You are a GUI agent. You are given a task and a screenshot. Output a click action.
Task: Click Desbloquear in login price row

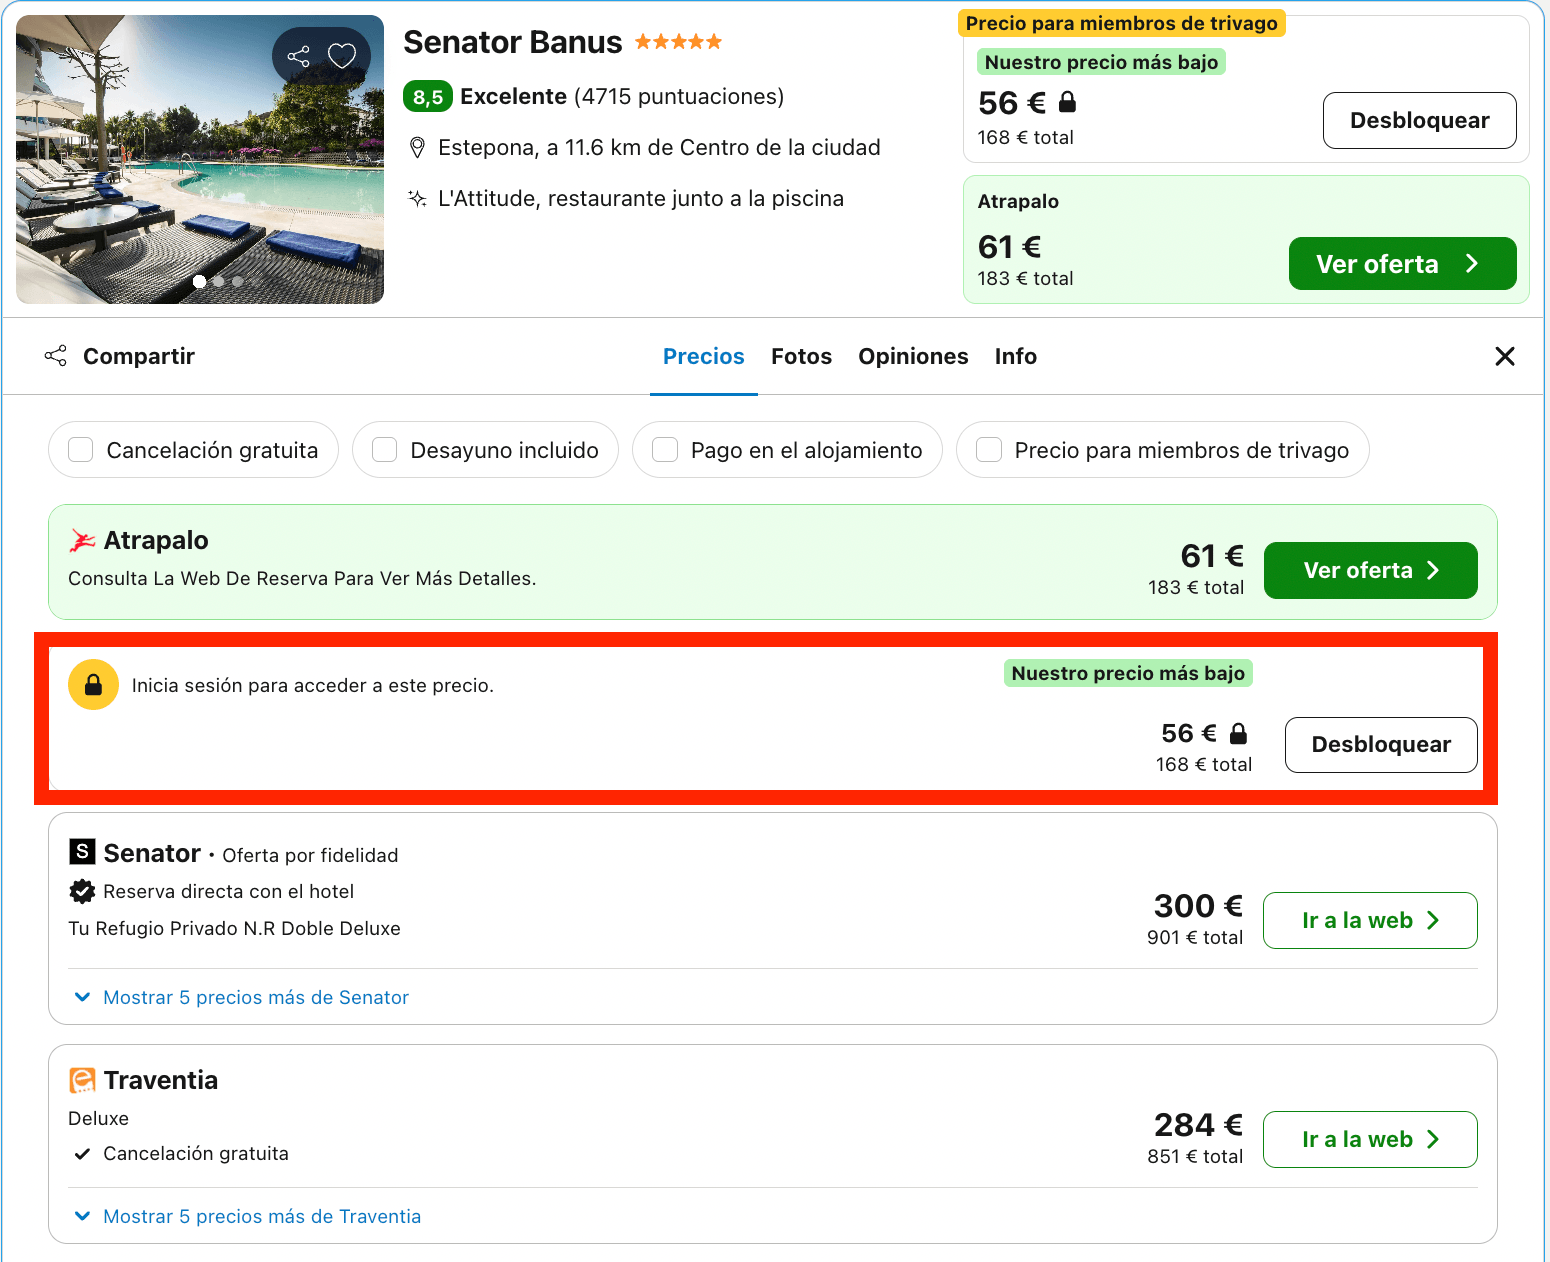click(1381, 745)
